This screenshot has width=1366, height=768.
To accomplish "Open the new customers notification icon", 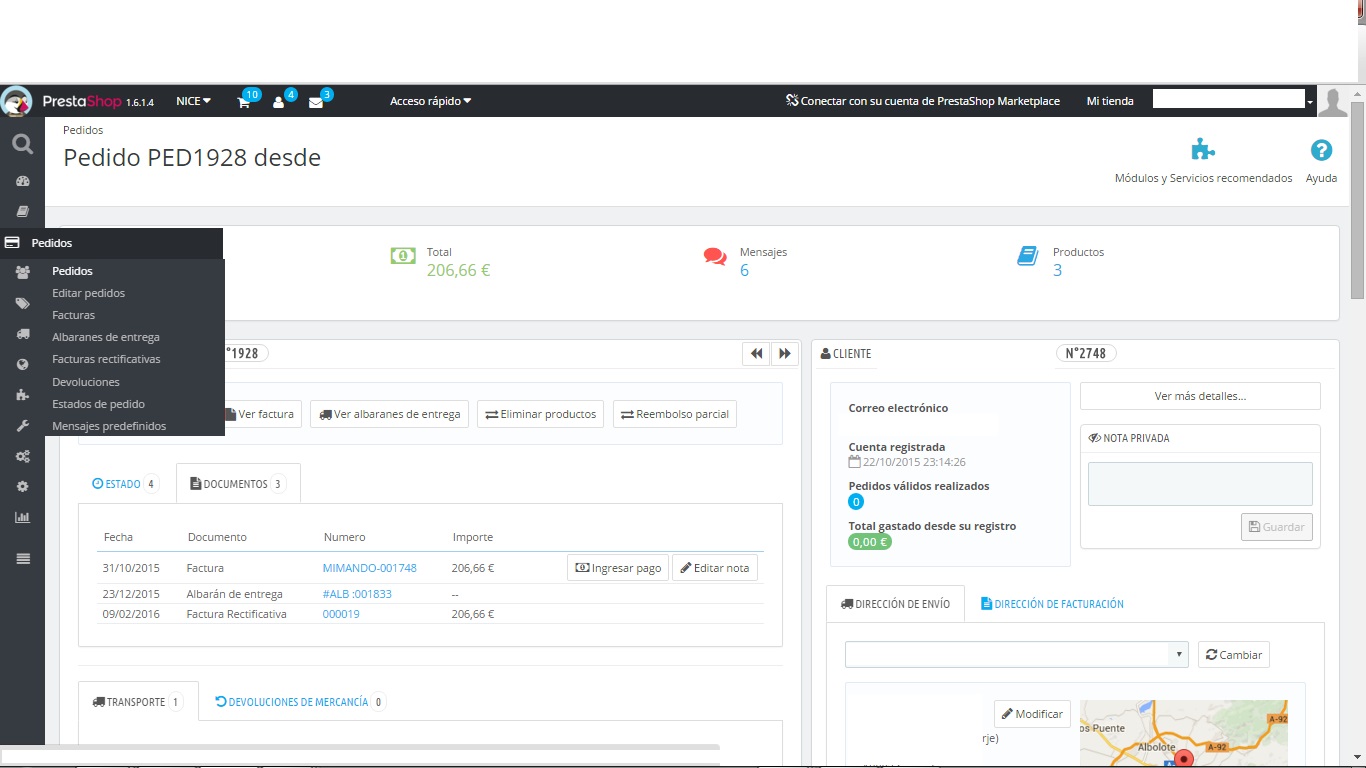I will coord(279,102).
